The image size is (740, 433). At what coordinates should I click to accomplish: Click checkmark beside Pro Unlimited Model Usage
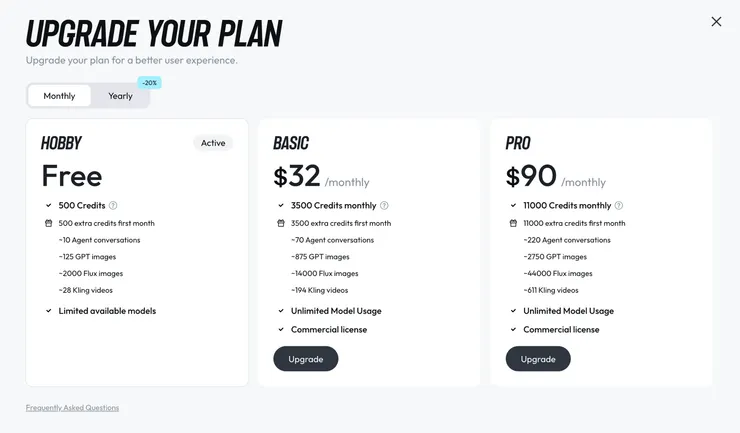[513, 311]
